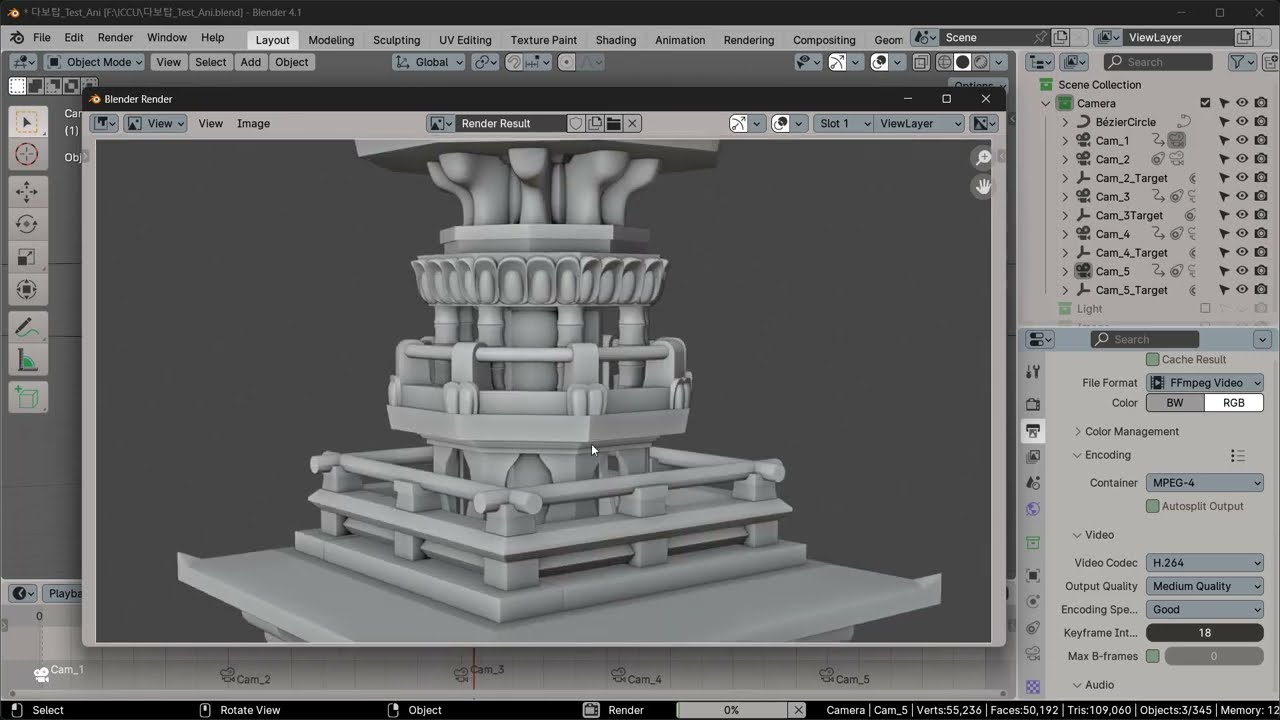Open the Render properties tab
Viewport: 1280px width, 720px height.
[x=1033, y=404]
